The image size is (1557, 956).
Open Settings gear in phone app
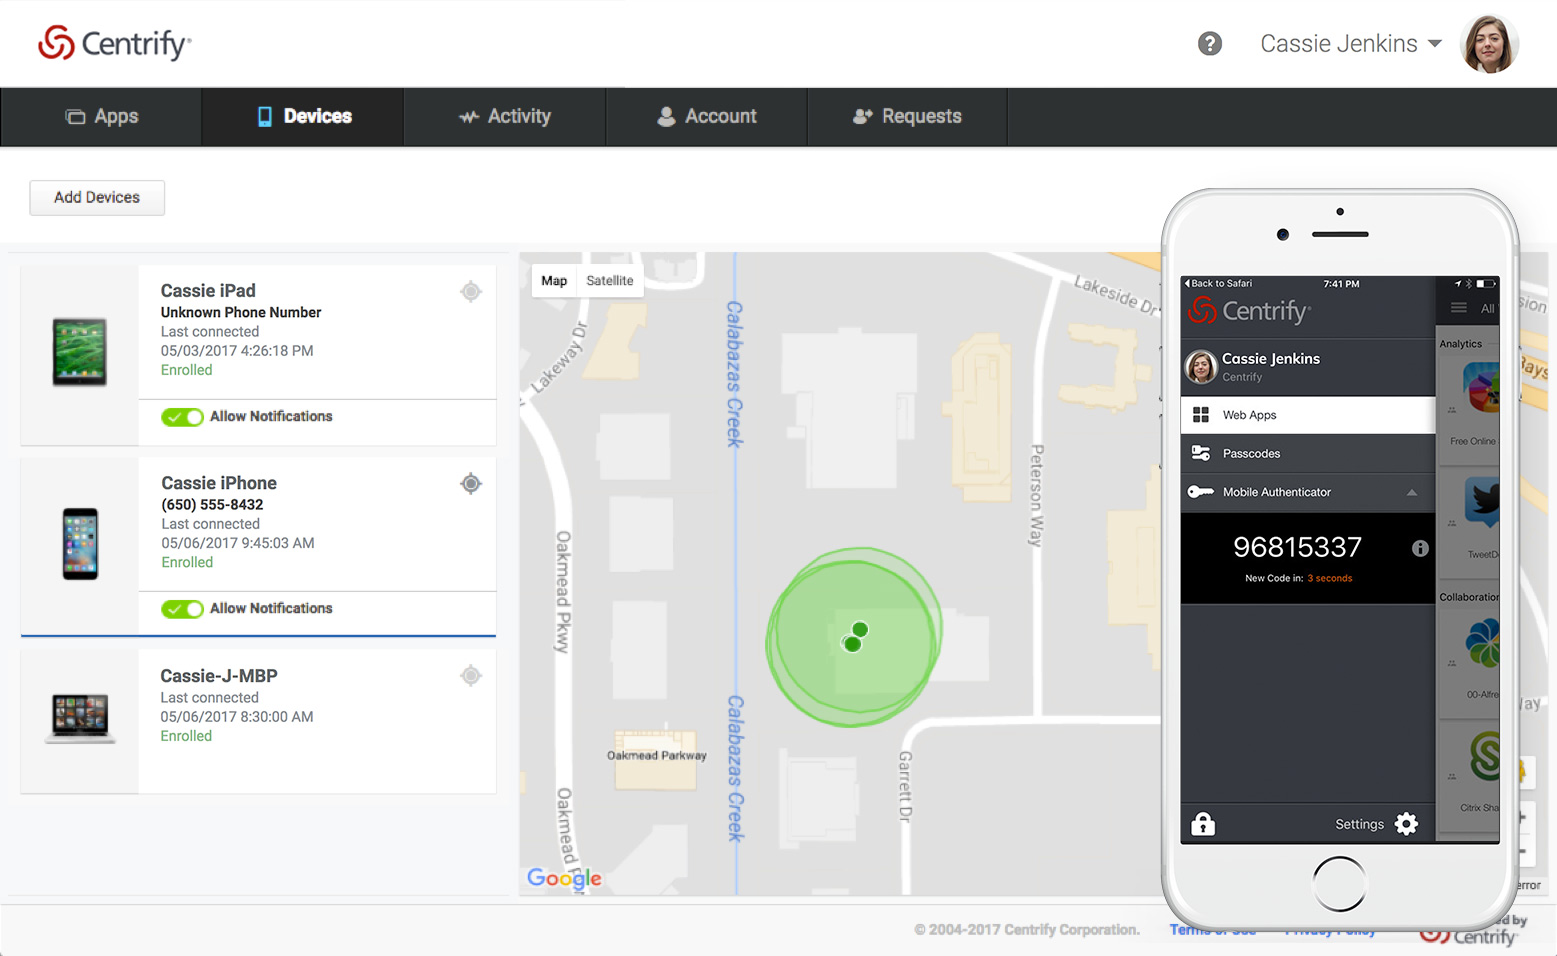(x=1406, y=824)
